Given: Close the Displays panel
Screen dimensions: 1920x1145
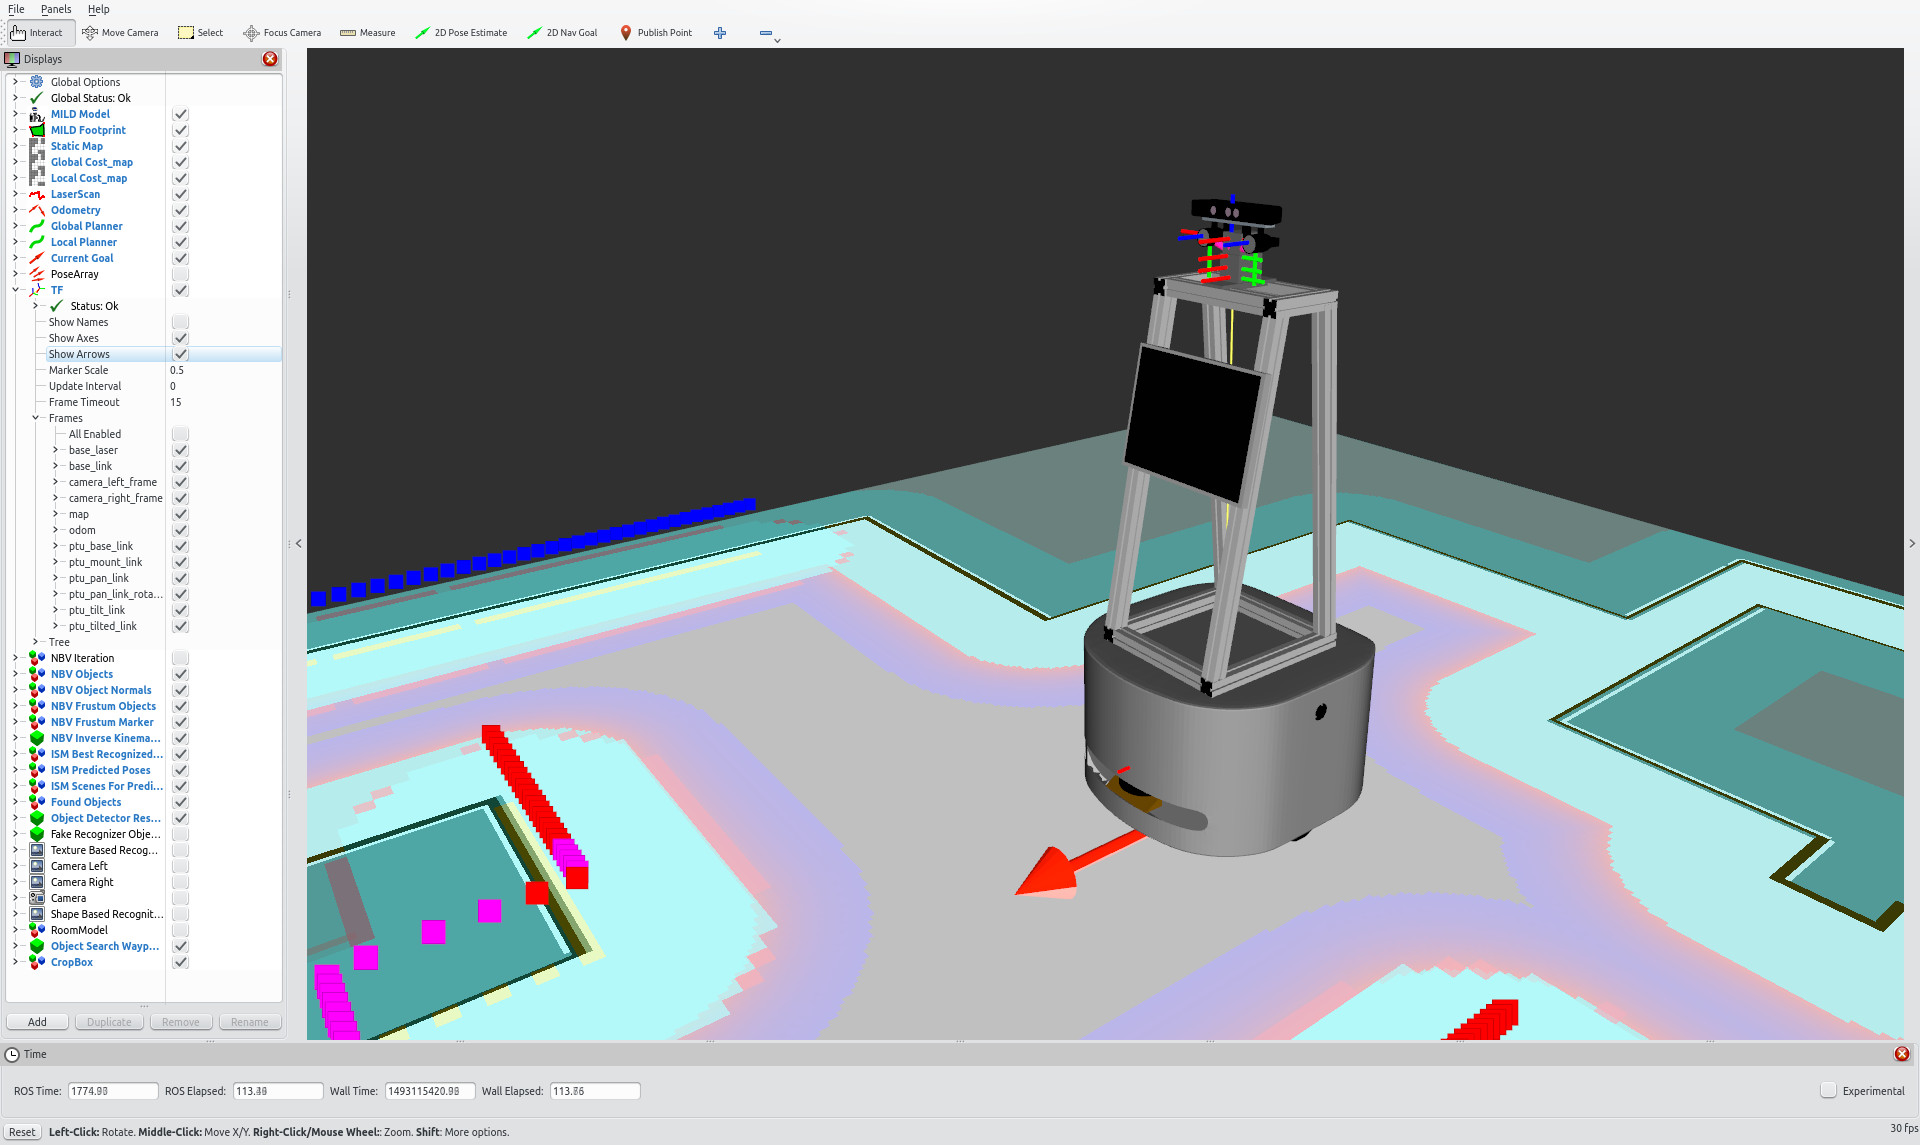Looking at the screenshot, I should pyautogui.click(x=270, y=59).
